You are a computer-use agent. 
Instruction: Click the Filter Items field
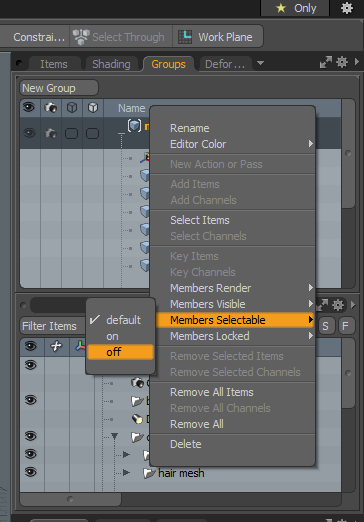53,326
